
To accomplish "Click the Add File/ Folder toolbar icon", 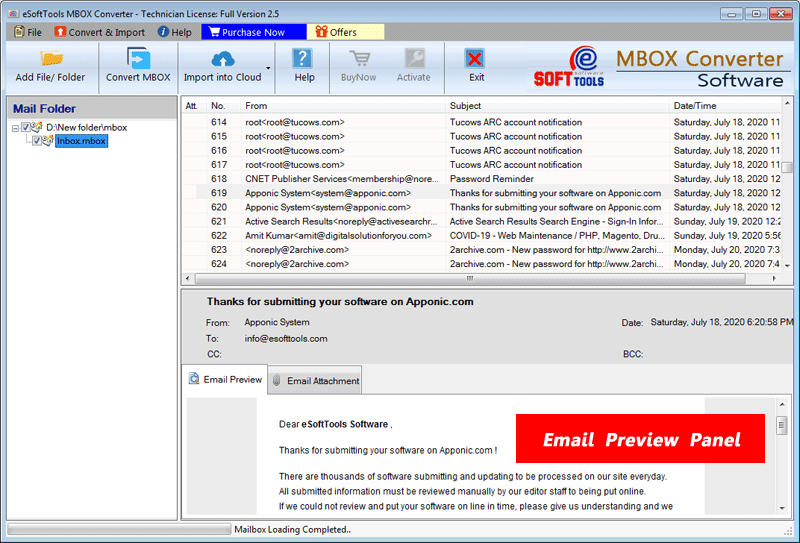I will tap(51, 59).
